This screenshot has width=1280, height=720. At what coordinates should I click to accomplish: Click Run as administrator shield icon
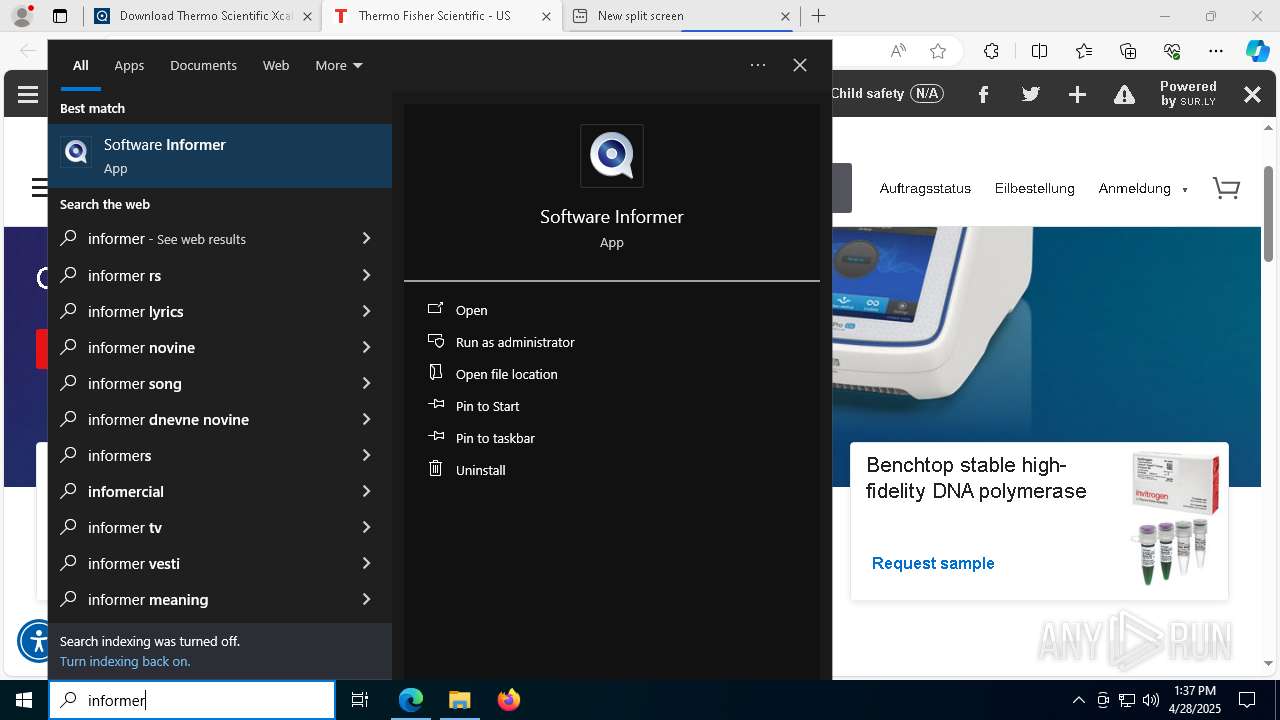point(435,341)
